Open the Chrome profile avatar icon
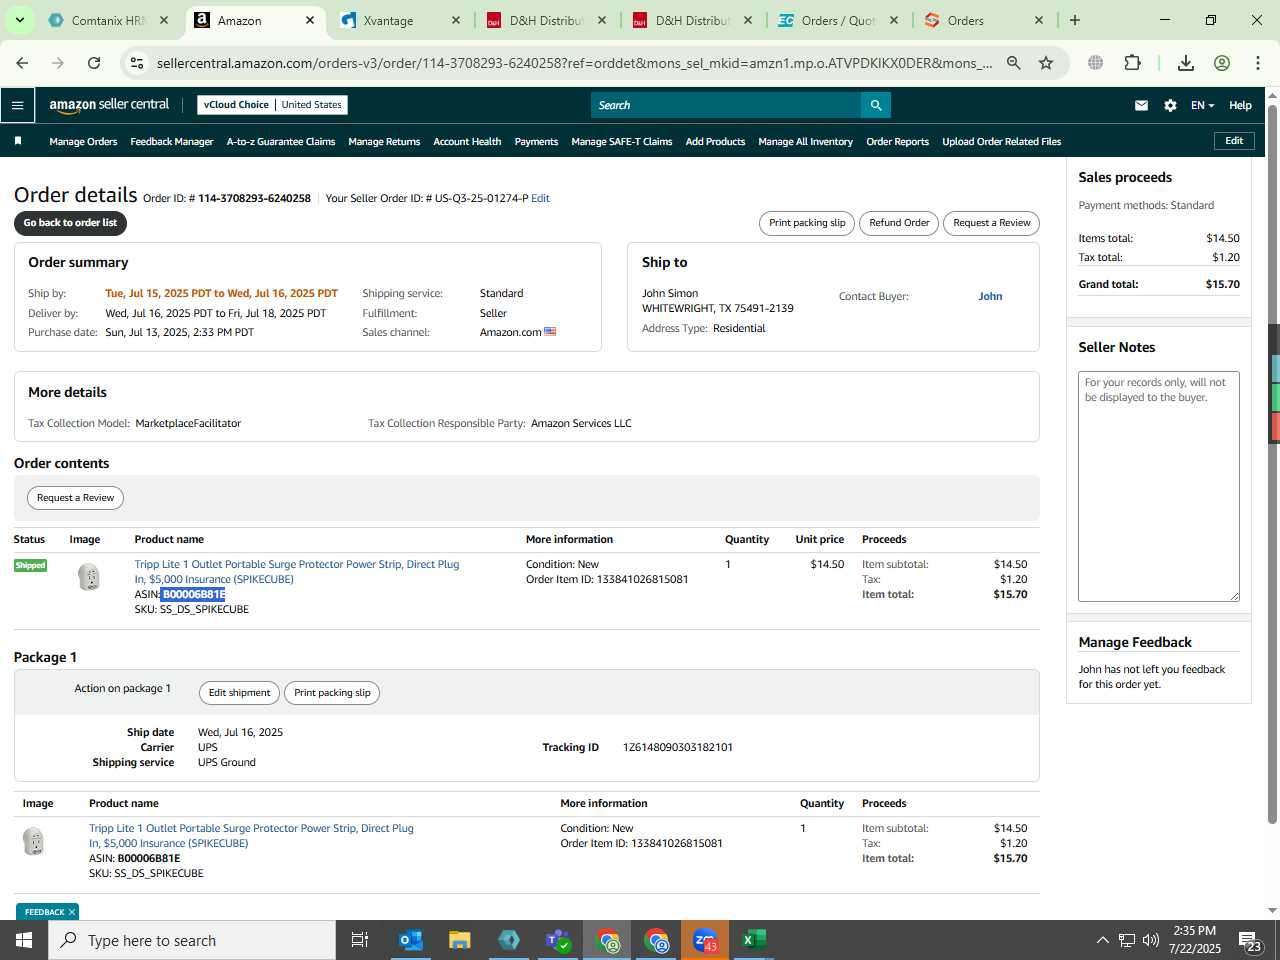The height and width of the screenshot is (960, 1280). (1222, 63)
